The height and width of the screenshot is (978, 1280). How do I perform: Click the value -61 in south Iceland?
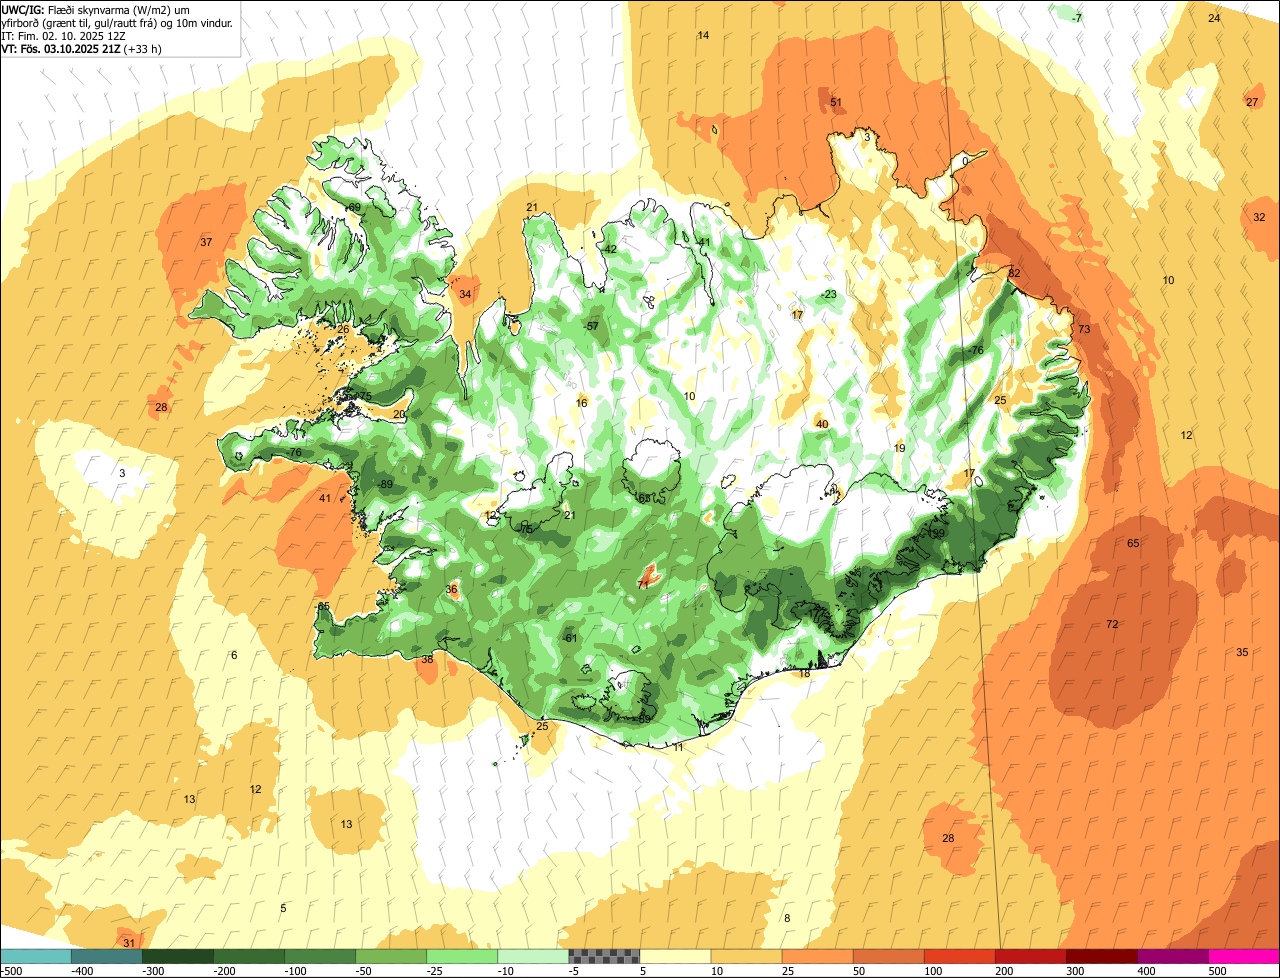pyautogui.click(x=570, y=638)
